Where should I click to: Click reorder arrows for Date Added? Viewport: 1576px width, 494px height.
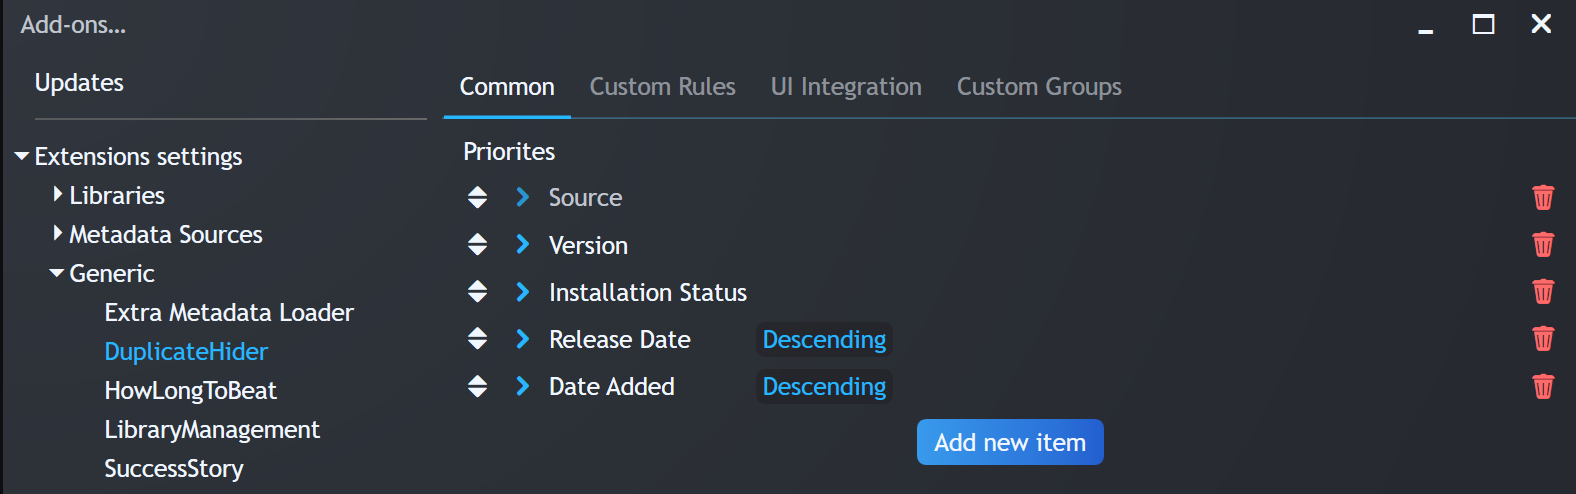(x=477, y=386)
